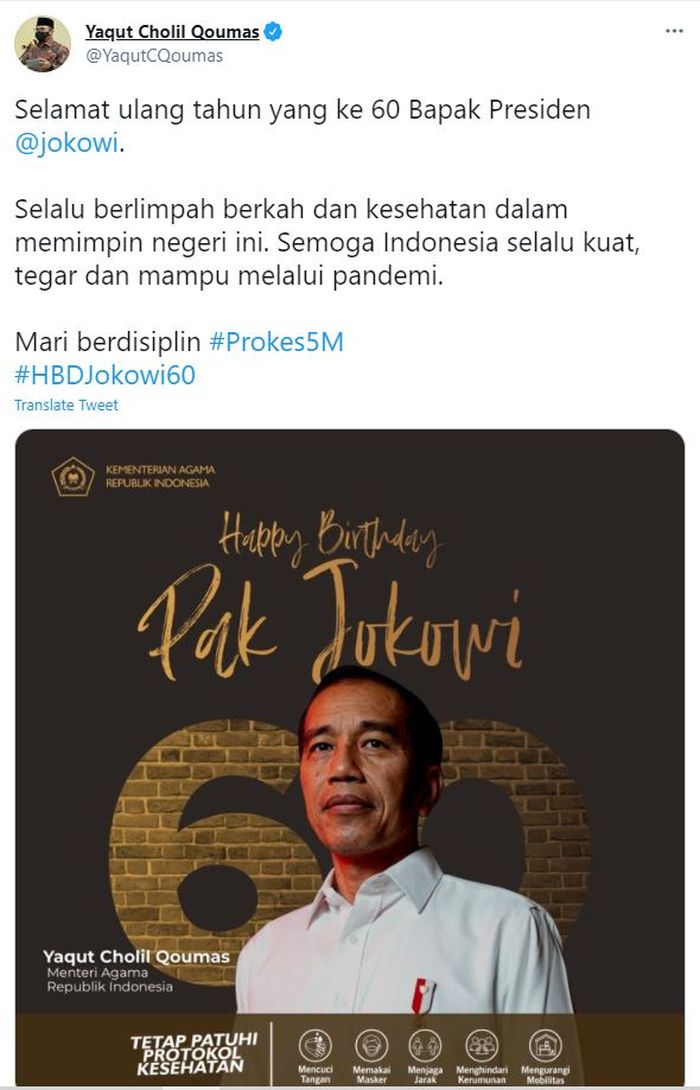The height and width of the screenshot is (1090, 700).
Task: Open the Yaqut Cholil Qoumas display name link
Action: click(172, 31)
